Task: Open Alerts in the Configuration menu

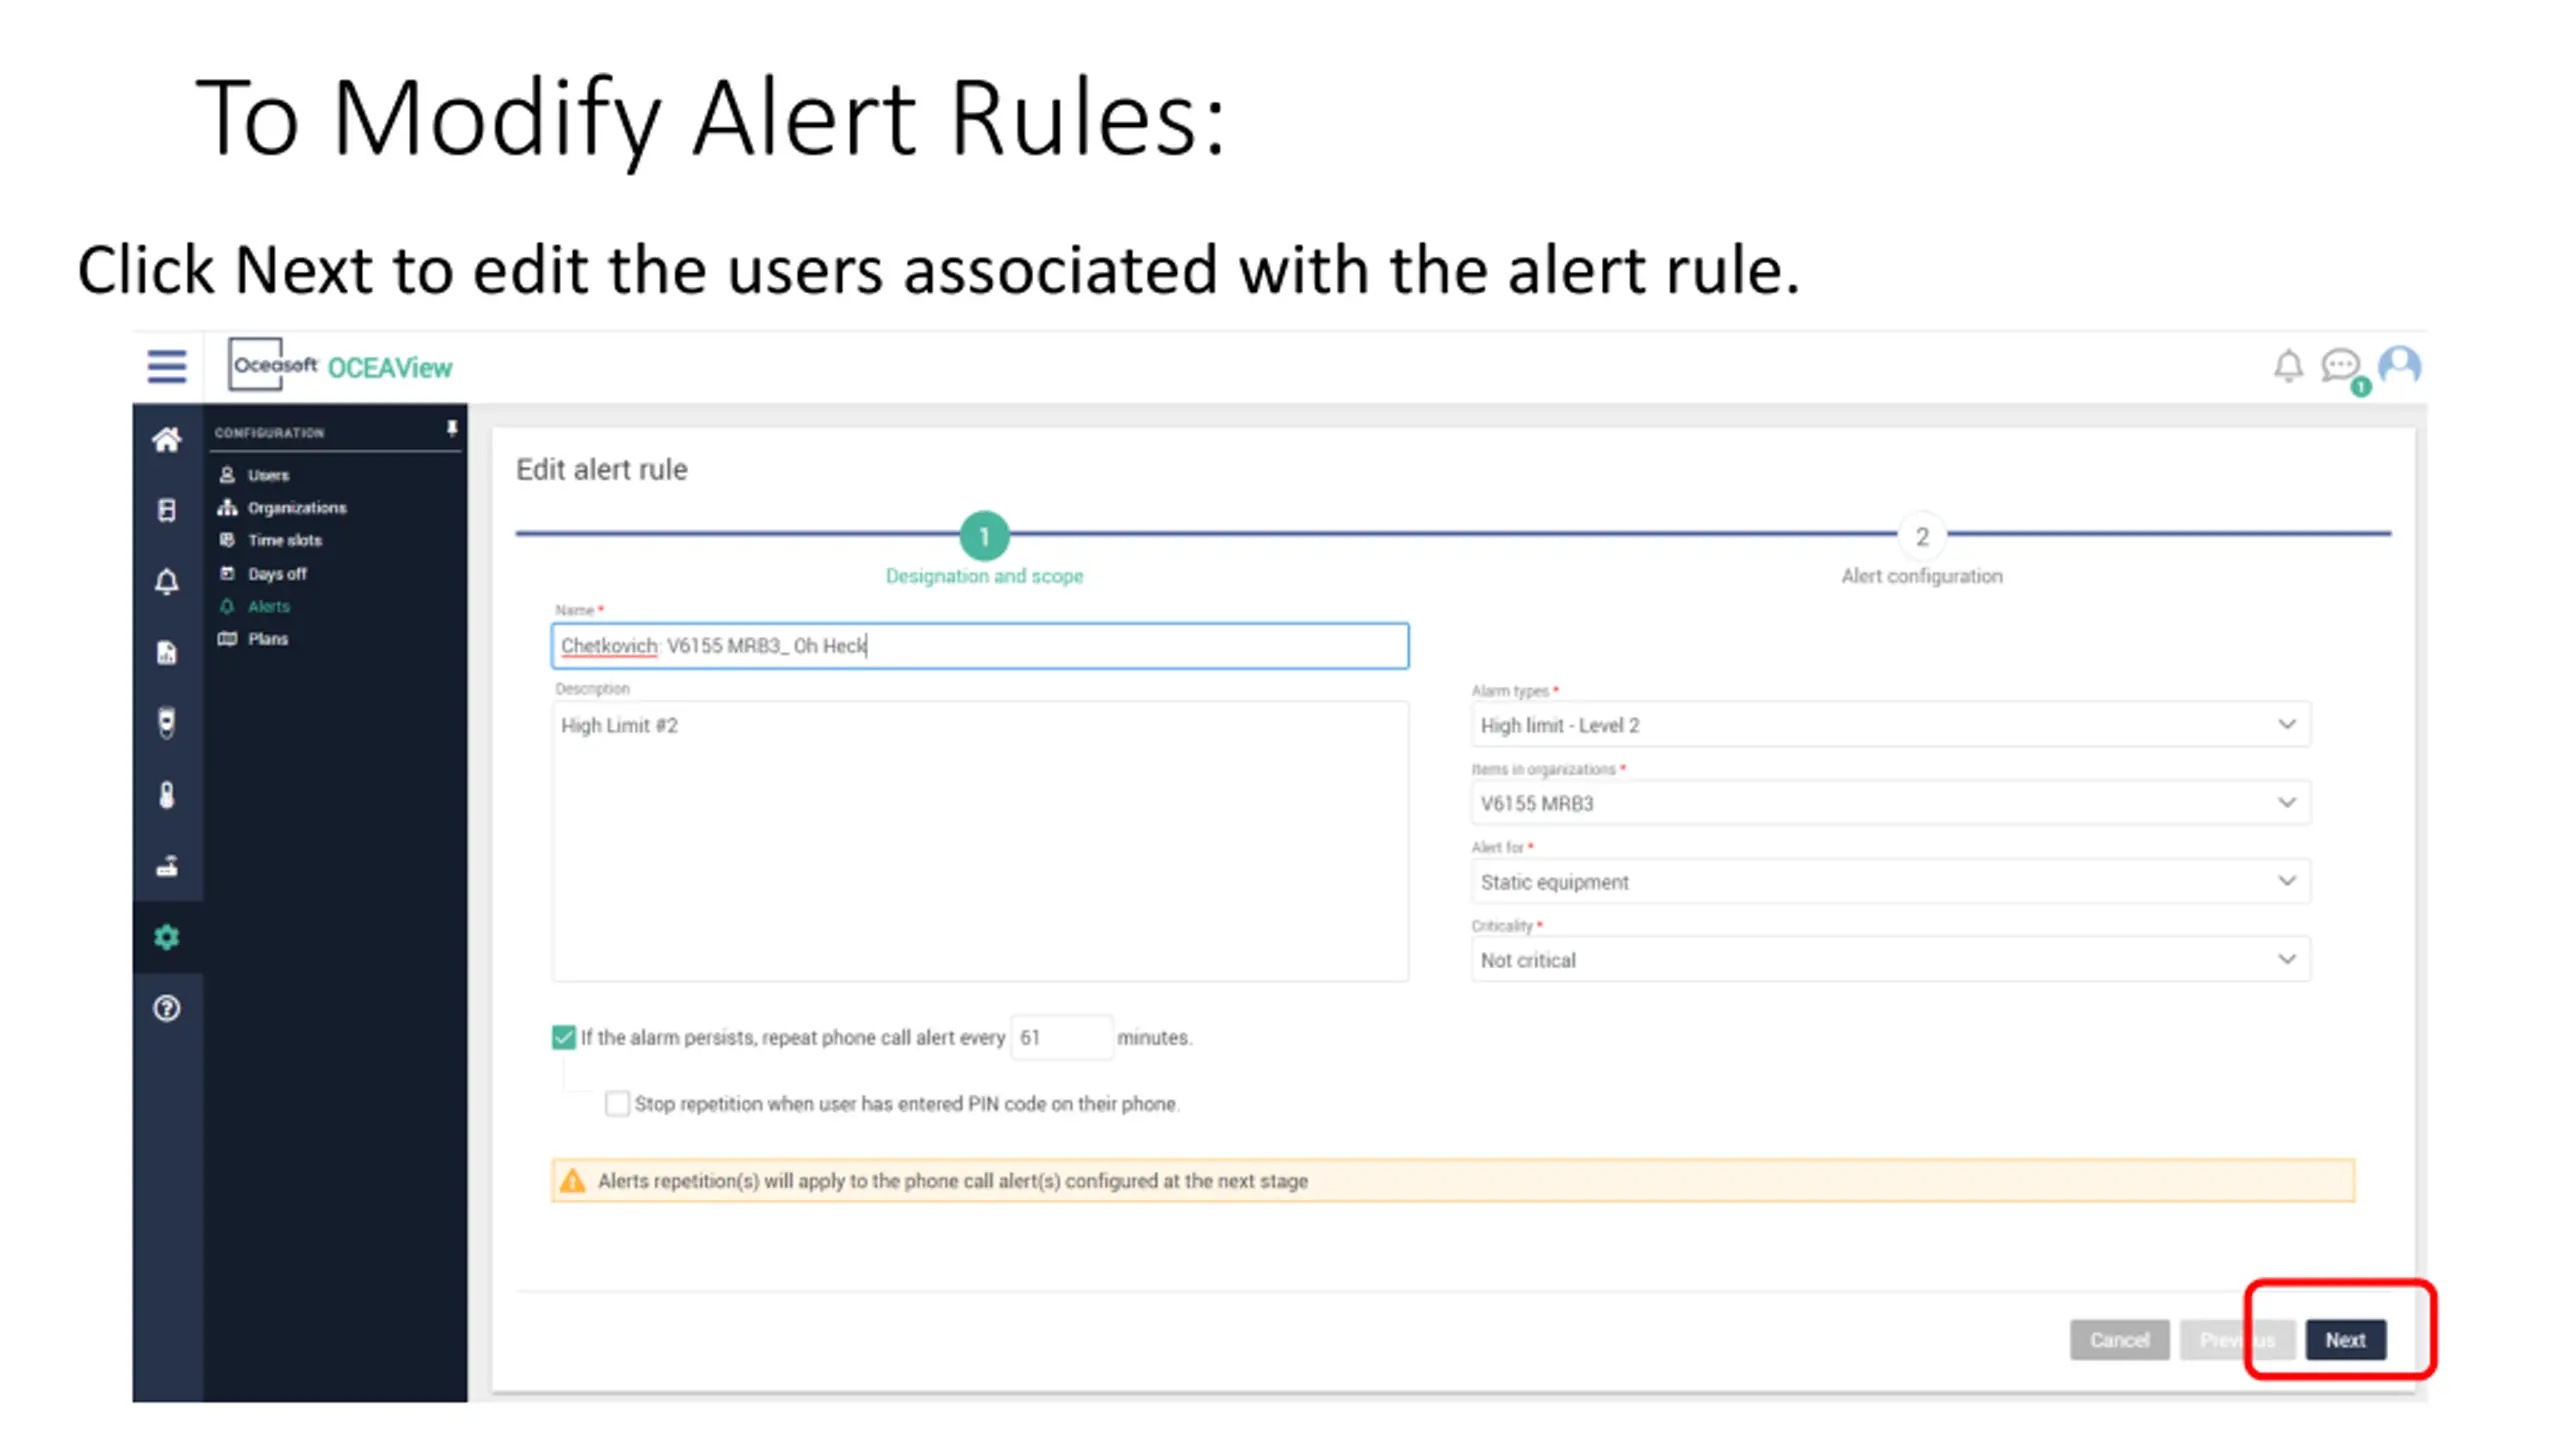Action: click(x=254, y=606)
